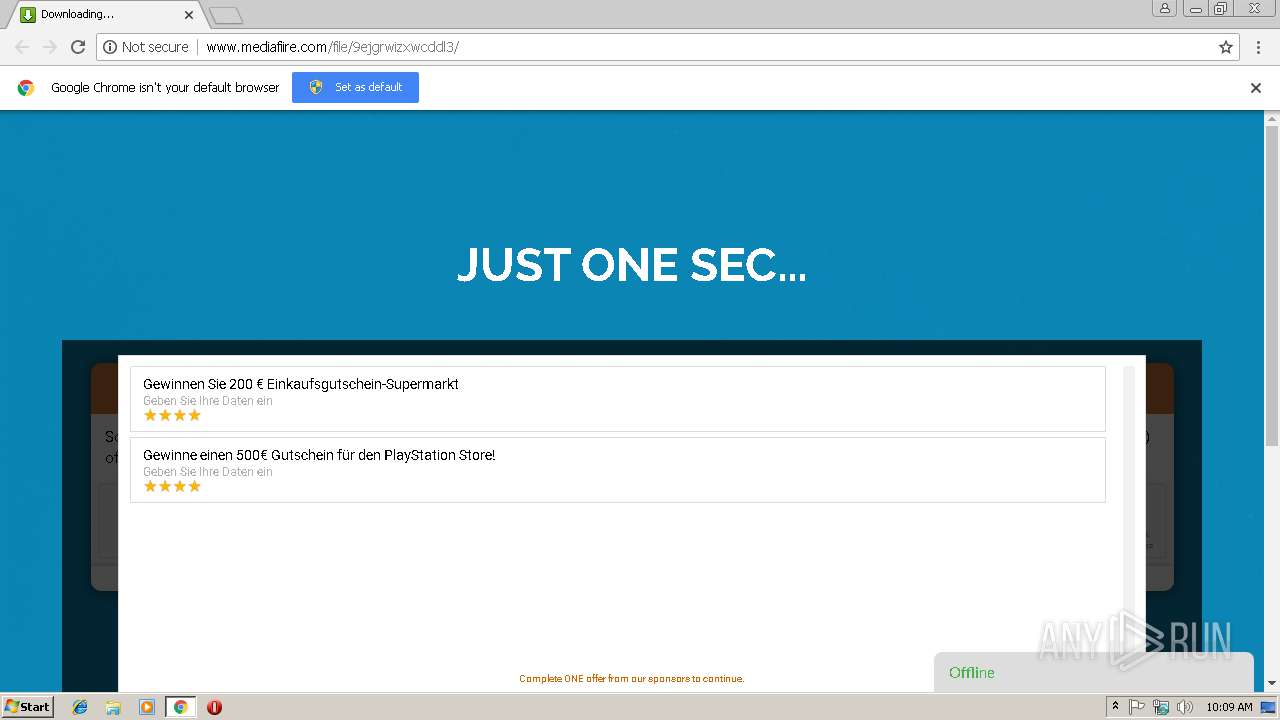Open the Action Center flag icon
The image size is (1280, 720).
tap(1137, 707)
